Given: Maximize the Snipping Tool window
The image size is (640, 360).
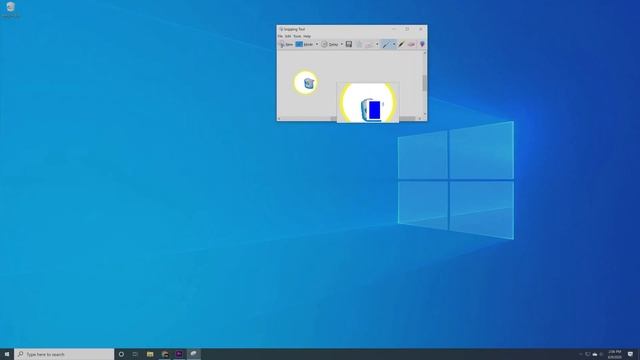Looking at the screenshot, I should (x=407, y=29).
